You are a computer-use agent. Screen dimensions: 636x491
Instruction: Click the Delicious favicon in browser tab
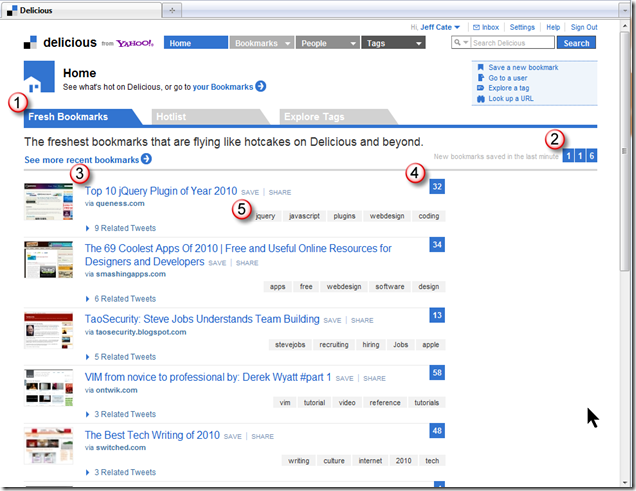[x=12, y=11]
